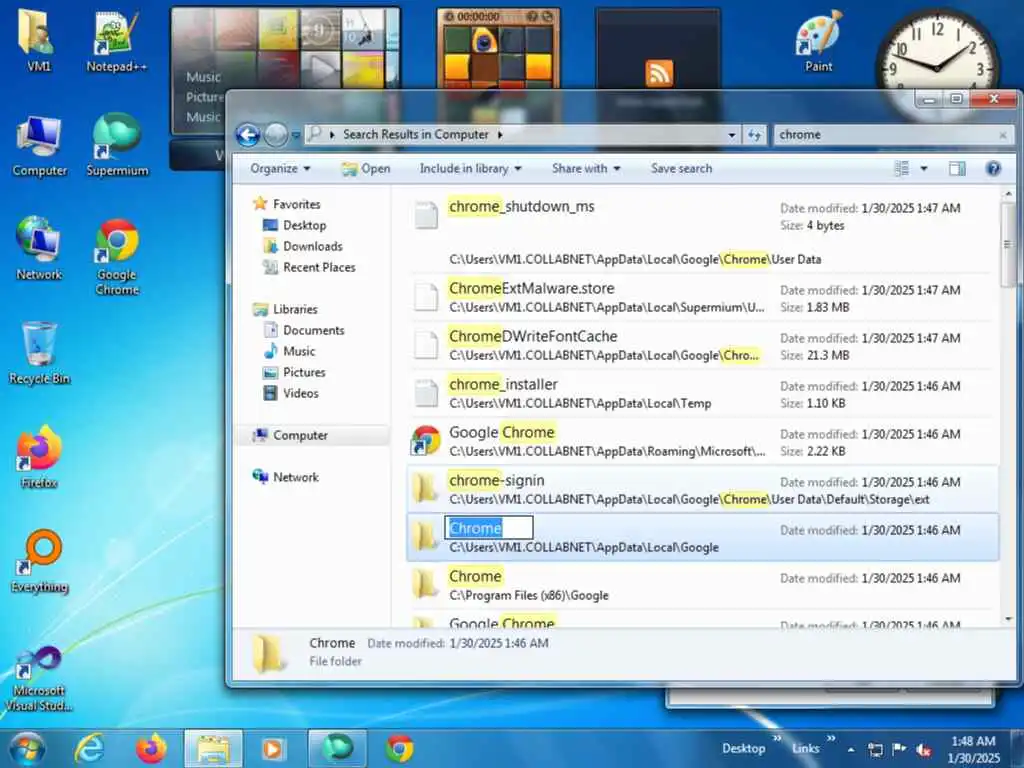This screenshot has height=768, width=1024.
Task: Open the Network desktop icon
Action: click(x=39, y=248)
